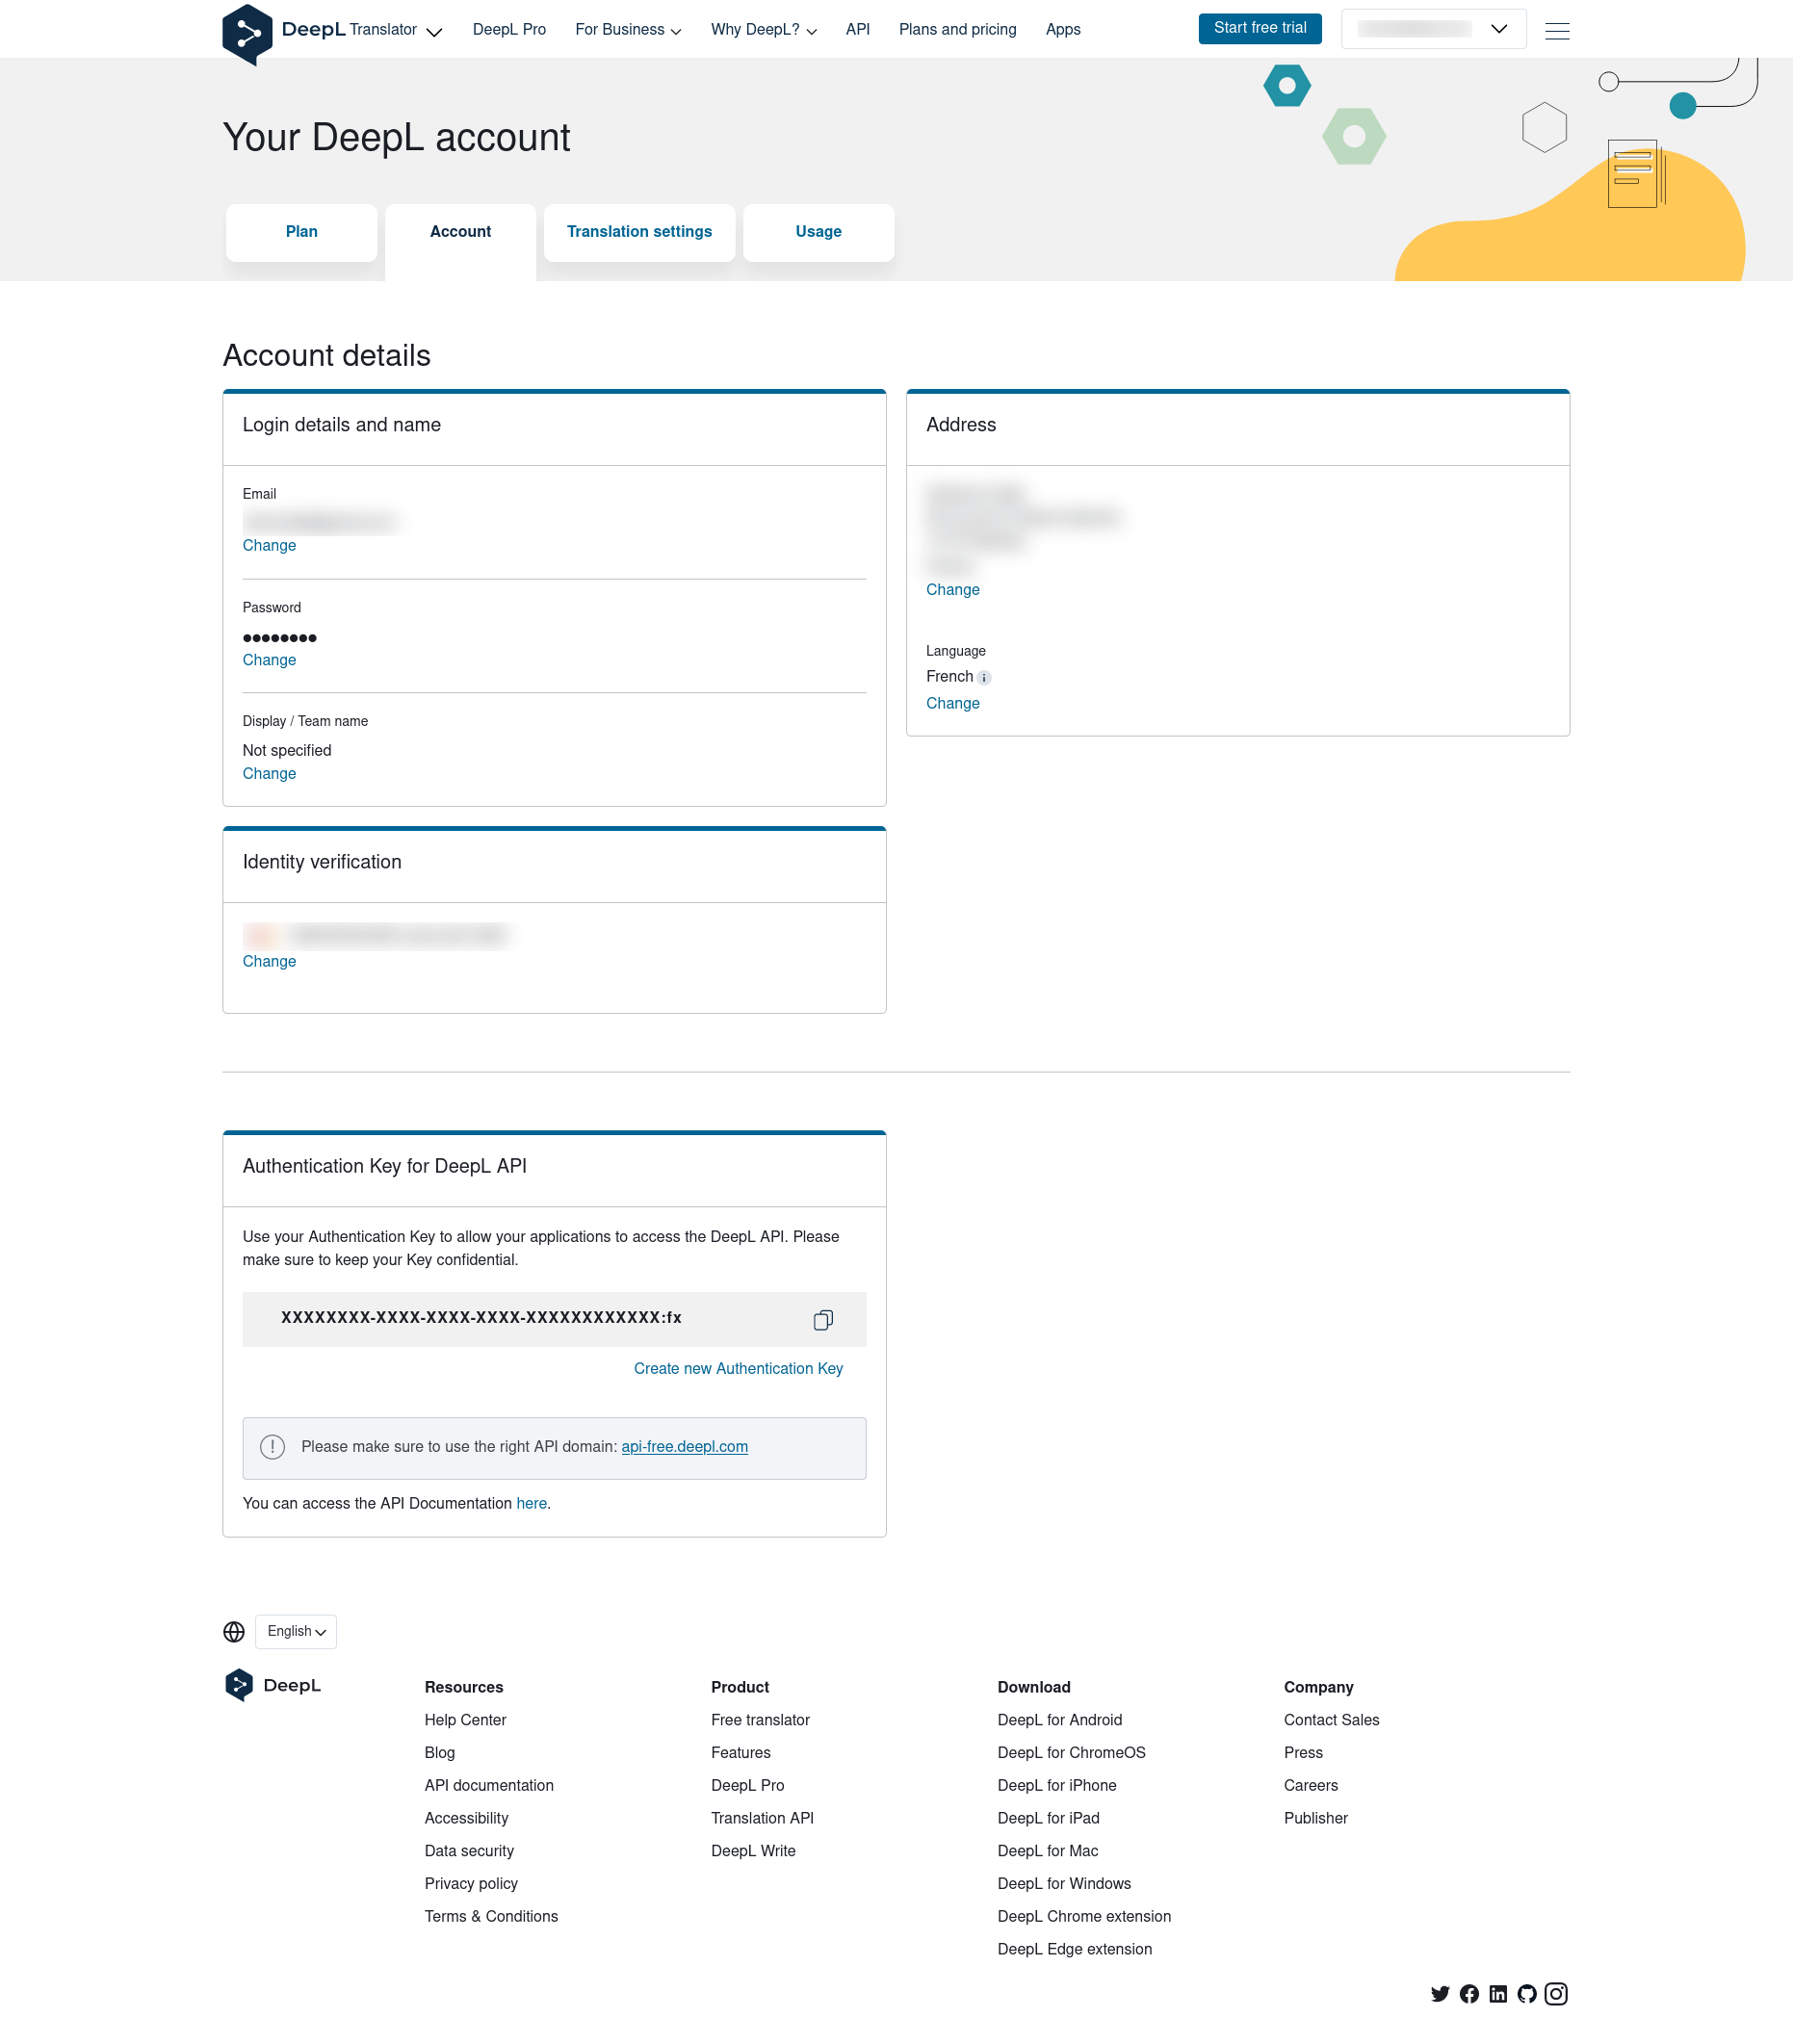Screen dimensions: 1793x2044
Task: Follow the api-free.deepl.com link
Action: click(684, 1446)
